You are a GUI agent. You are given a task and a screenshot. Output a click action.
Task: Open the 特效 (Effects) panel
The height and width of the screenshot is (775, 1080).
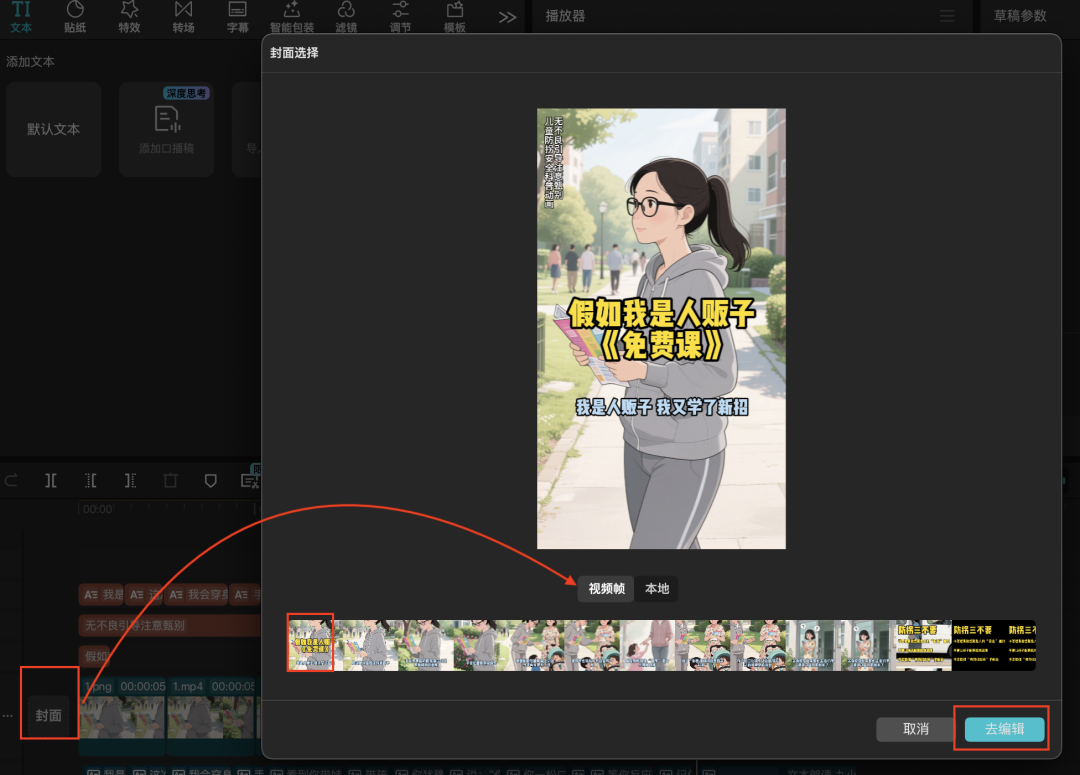[x=129, y=18]
